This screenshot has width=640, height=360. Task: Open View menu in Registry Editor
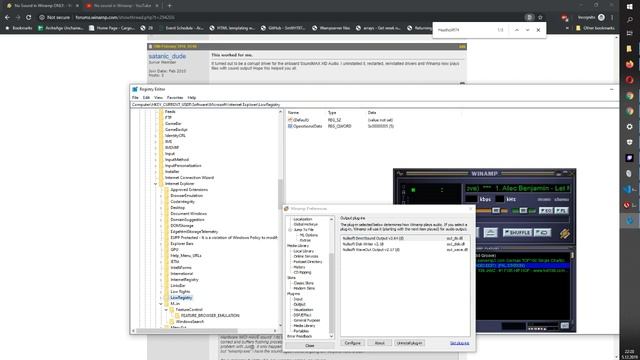coord(158,98)
